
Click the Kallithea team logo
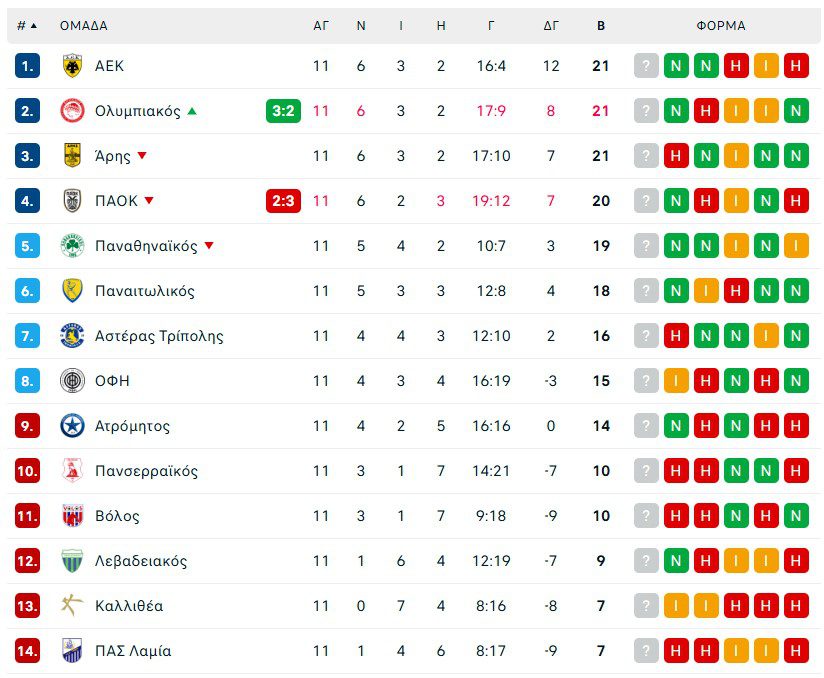[72, 606]
